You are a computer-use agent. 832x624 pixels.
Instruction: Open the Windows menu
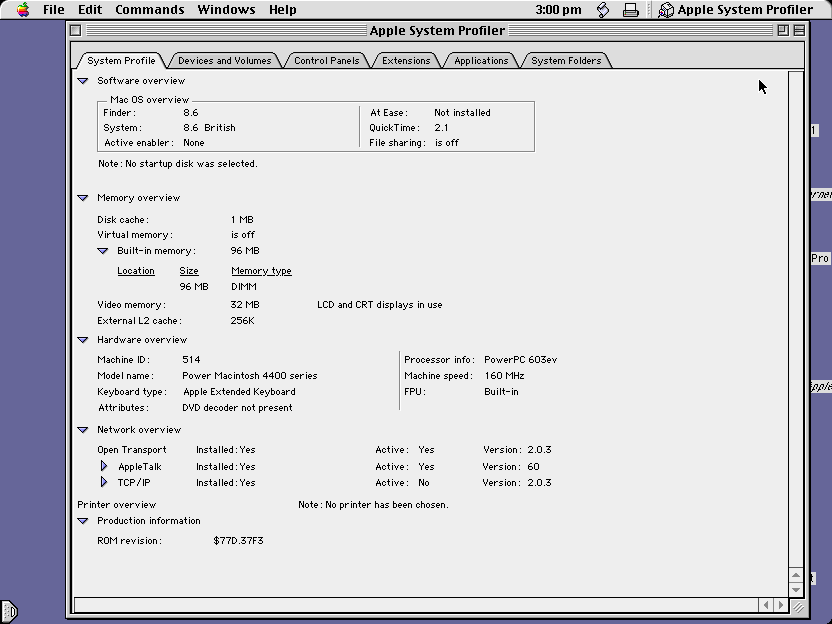tap(226, 10)
